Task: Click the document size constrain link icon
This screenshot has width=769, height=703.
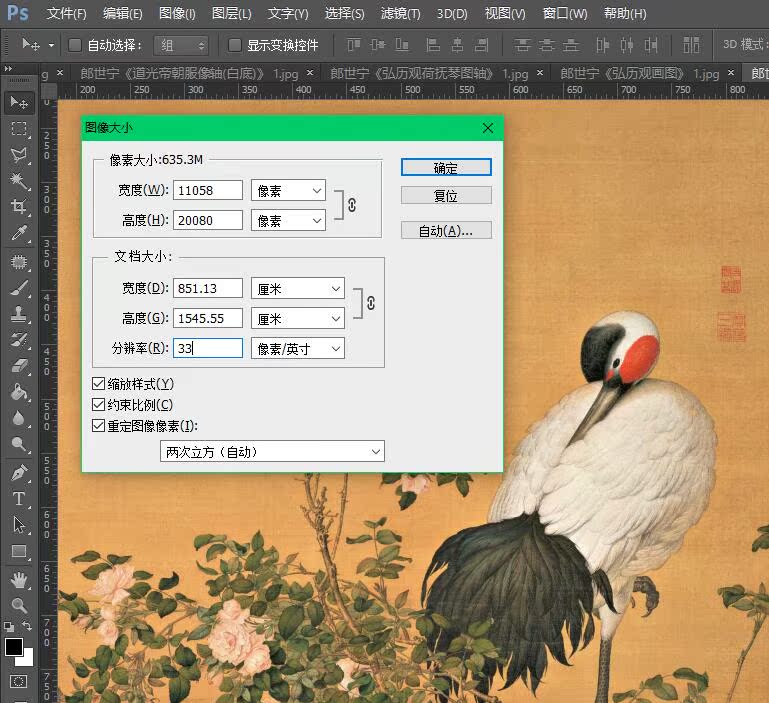Action: tap(371, 303)
